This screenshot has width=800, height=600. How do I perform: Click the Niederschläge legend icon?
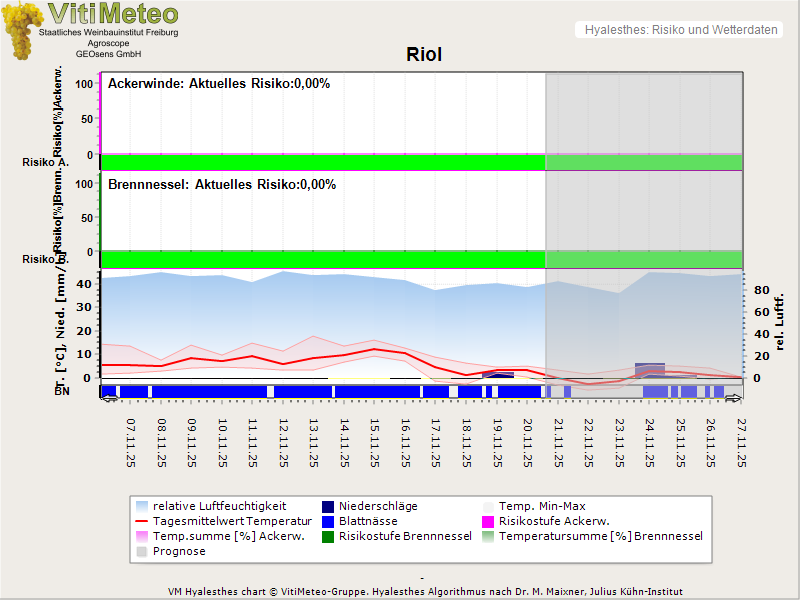[329, 506]
